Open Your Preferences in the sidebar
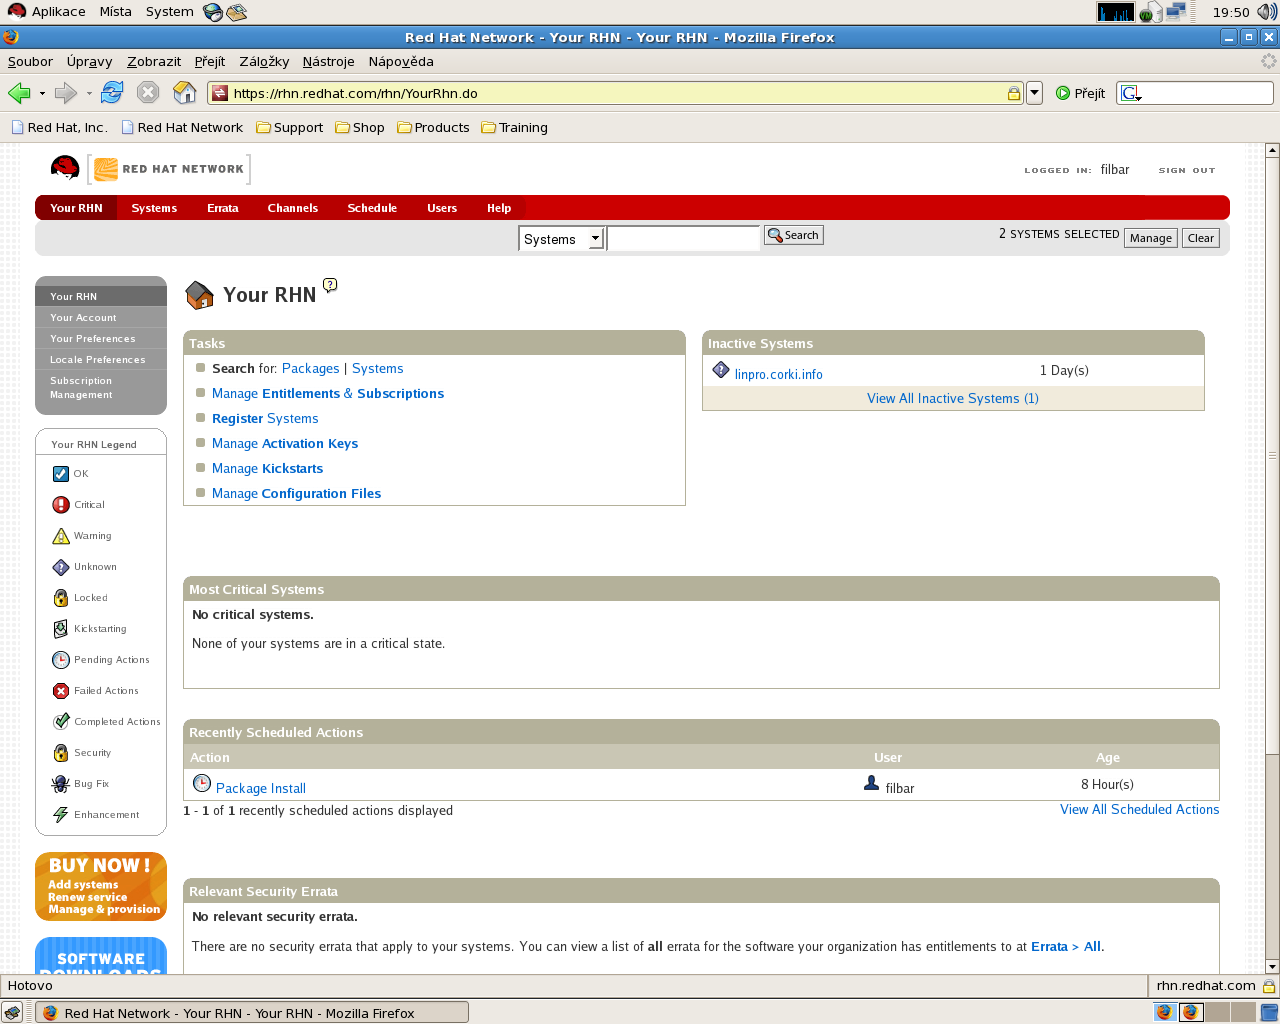Image resolution: width=1280 pixels, height=1024 pixels. (93, 339)
